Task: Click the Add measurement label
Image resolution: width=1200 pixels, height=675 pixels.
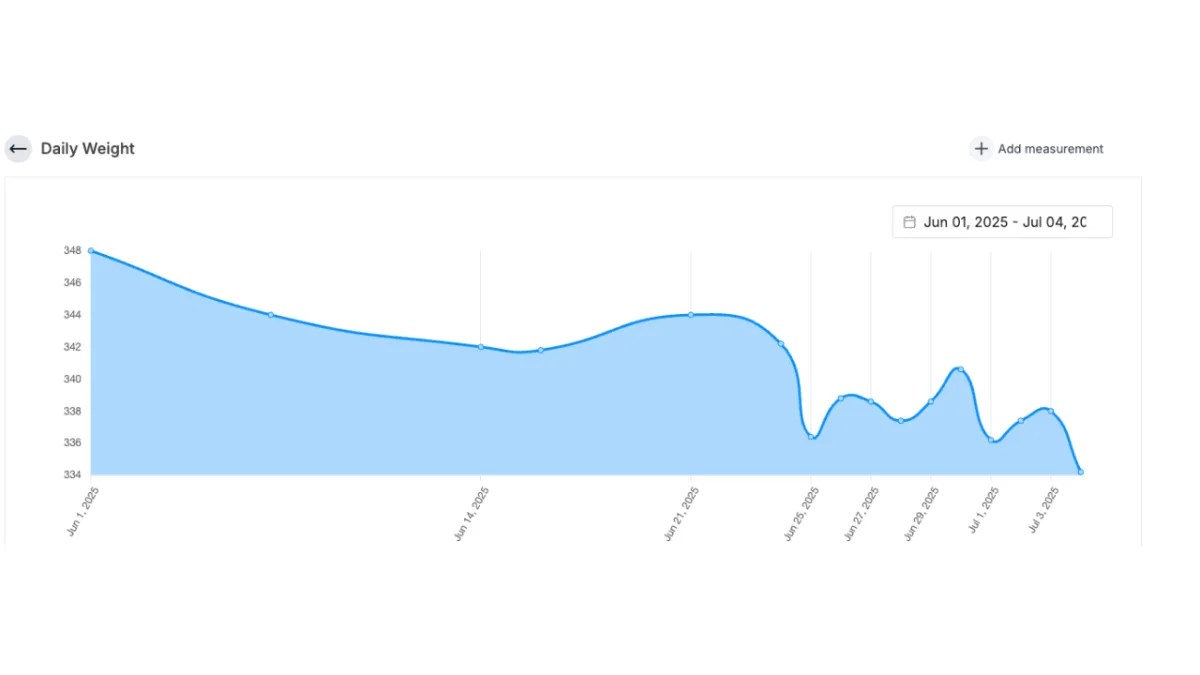Action: point(1050,149)
